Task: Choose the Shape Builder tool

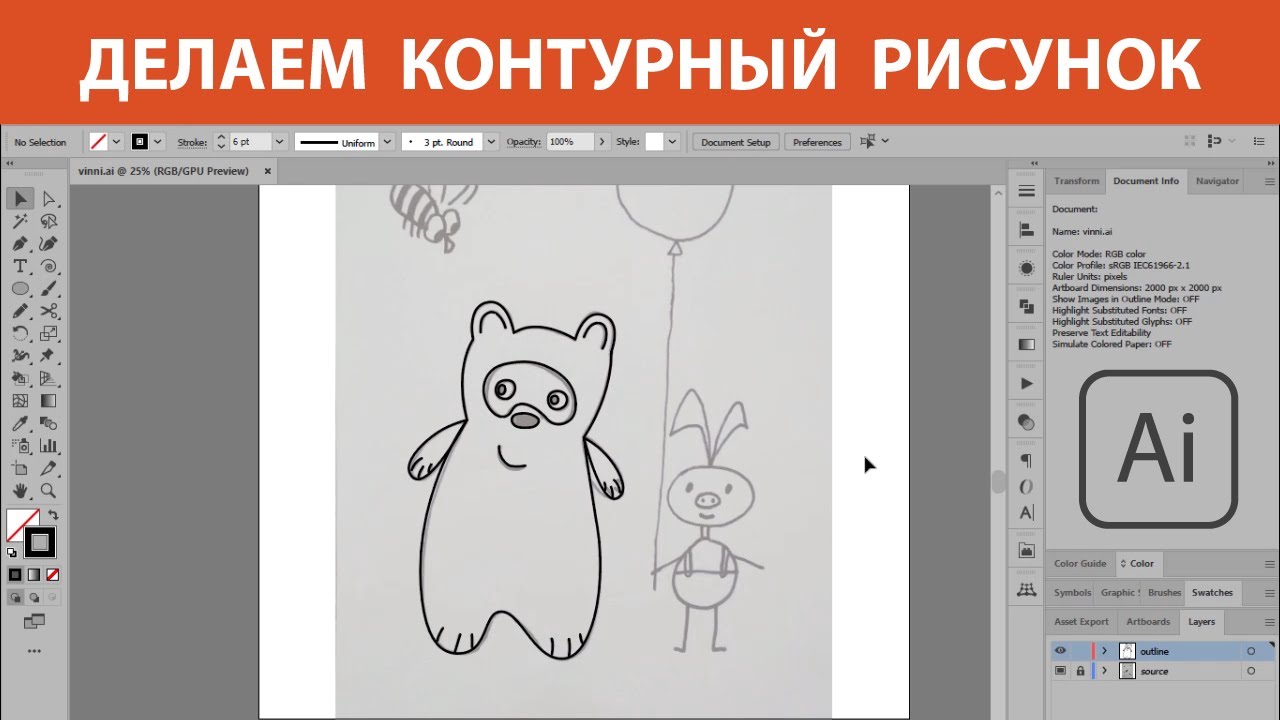Action: (x=20, y=379)
